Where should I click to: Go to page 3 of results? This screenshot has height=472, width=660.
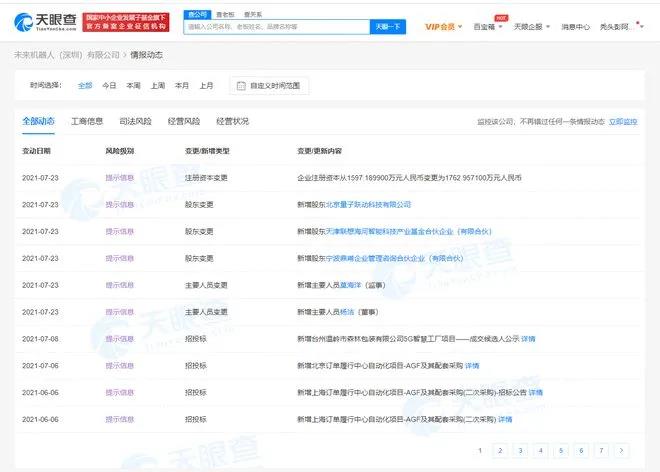[x=518, y=451]
